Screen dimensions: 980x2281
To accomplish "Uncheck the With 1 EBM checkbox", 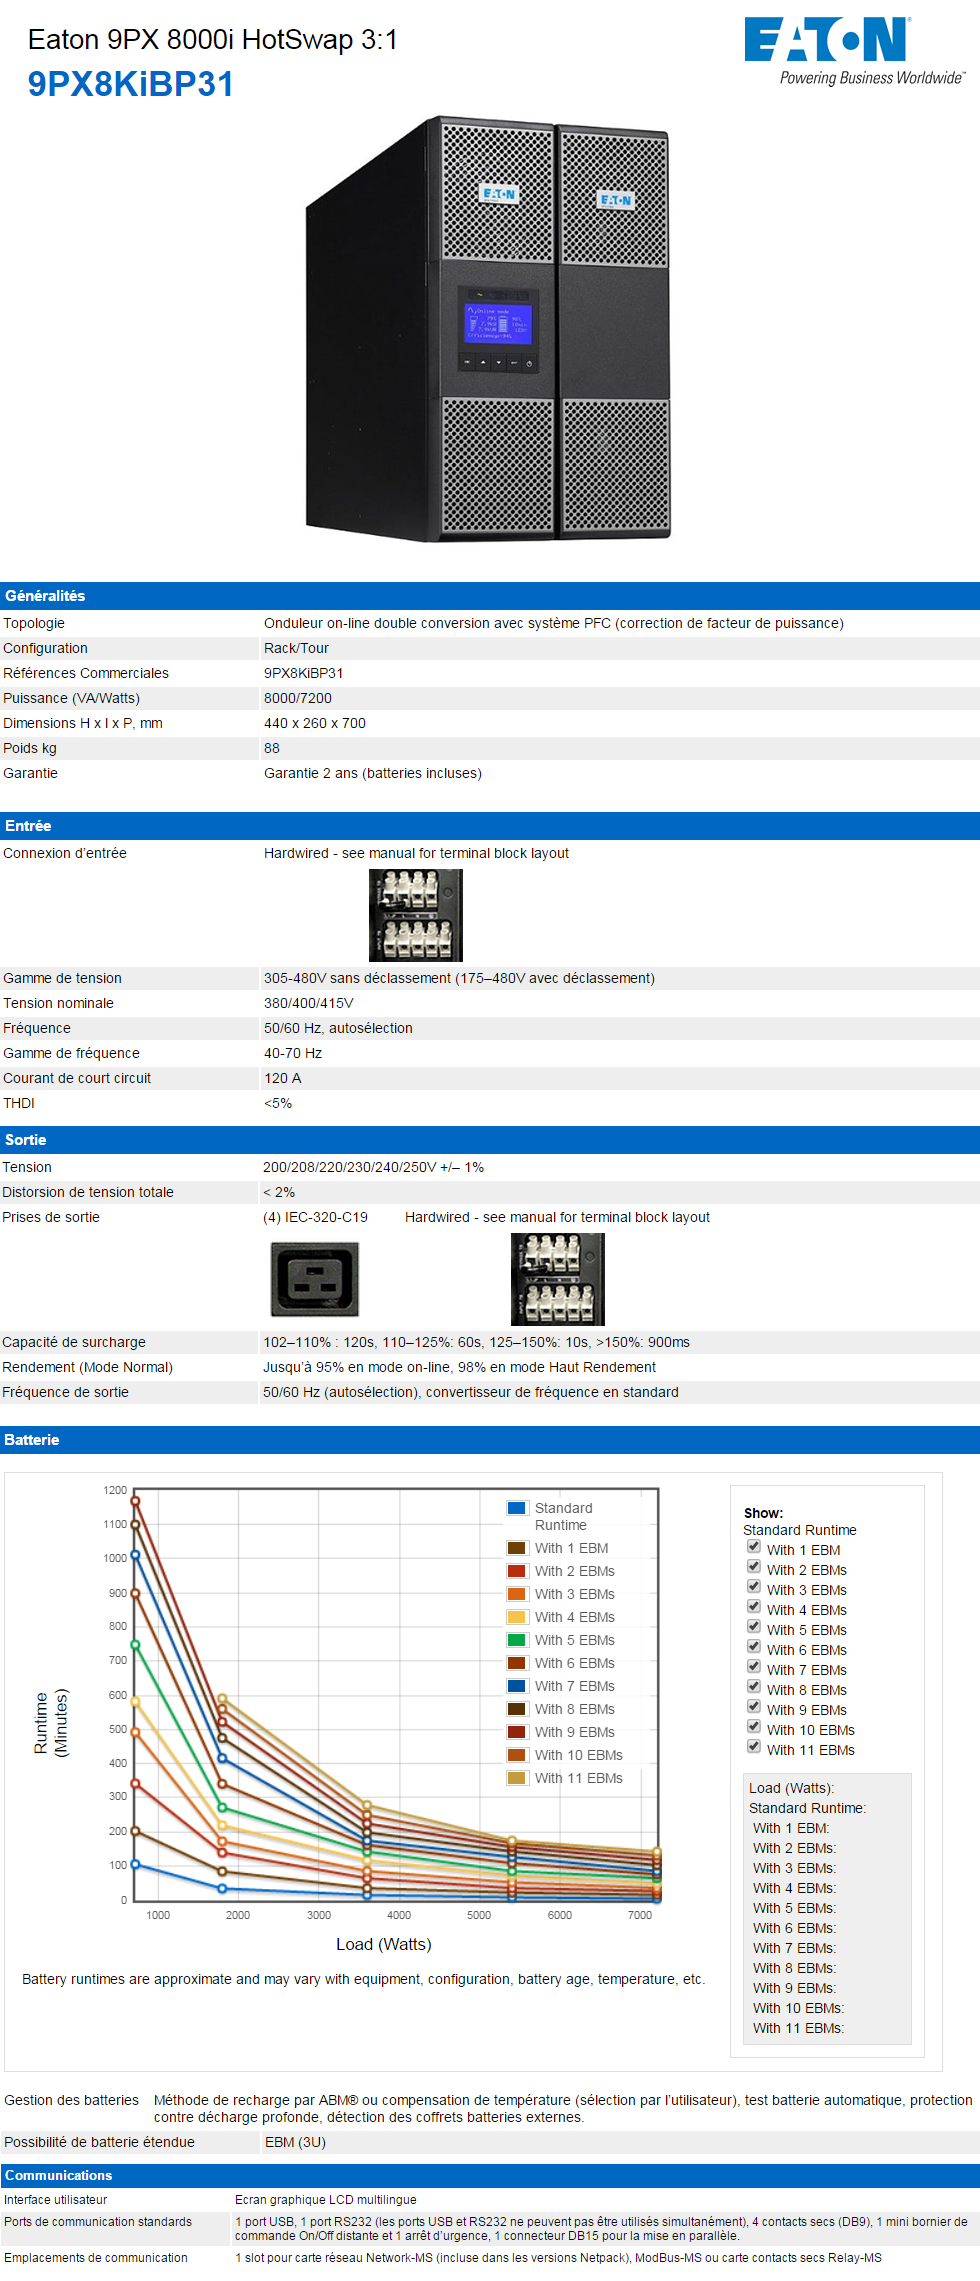I will (x=754, y=1547).
